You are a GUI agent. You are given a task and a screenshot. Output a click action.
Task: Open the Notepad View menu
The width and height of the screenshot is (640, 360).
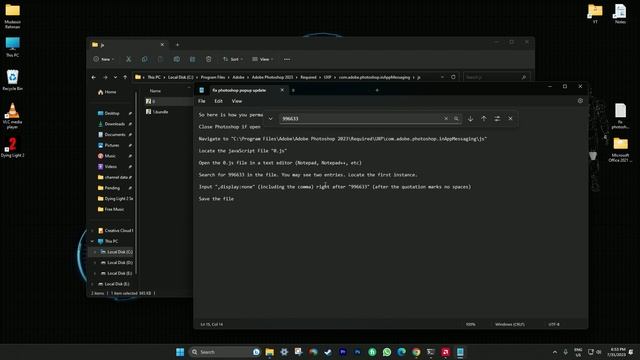pyautogui.click(x=237, y=101)
